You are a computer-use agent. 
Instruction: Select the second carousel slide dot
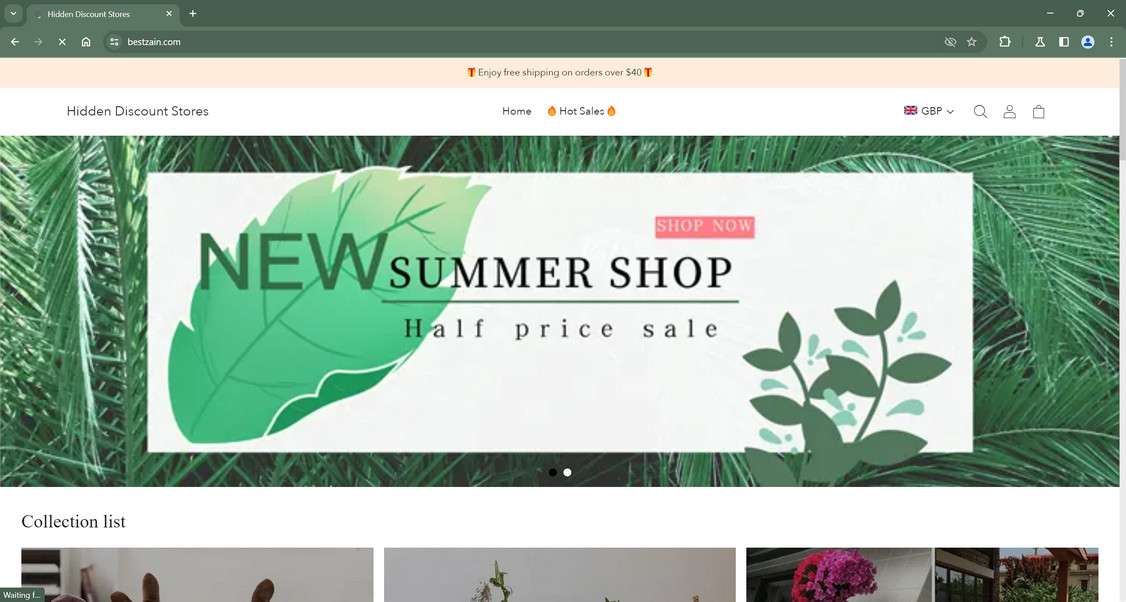click(x=567, y=472)
